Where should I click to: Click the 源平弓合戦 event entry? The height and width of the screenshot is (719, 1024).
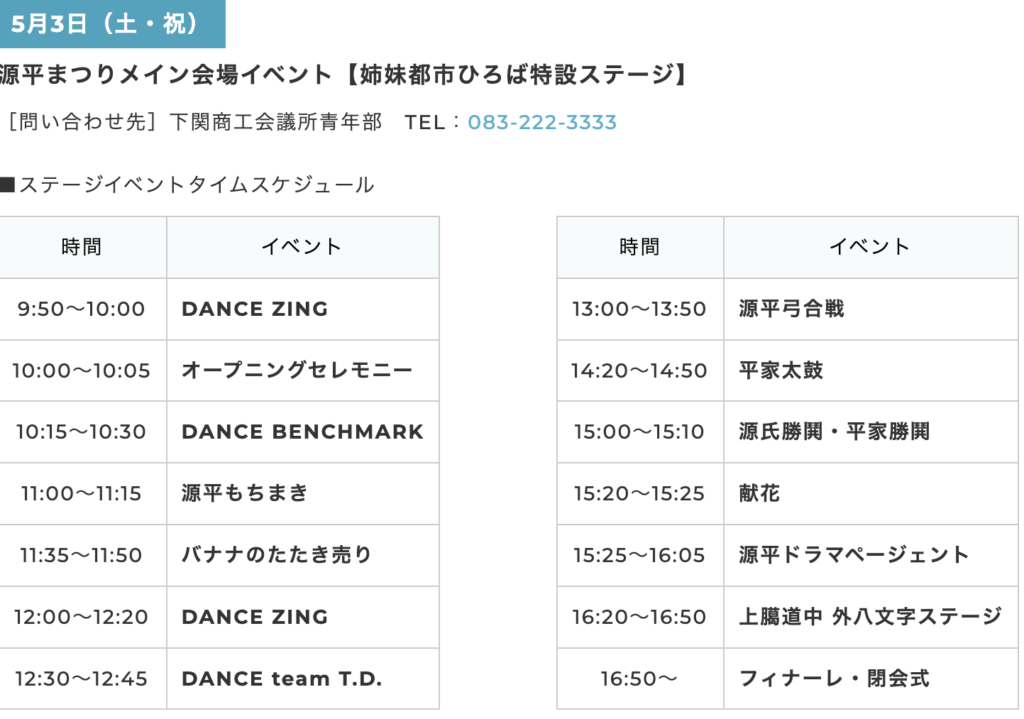point(871,309)
